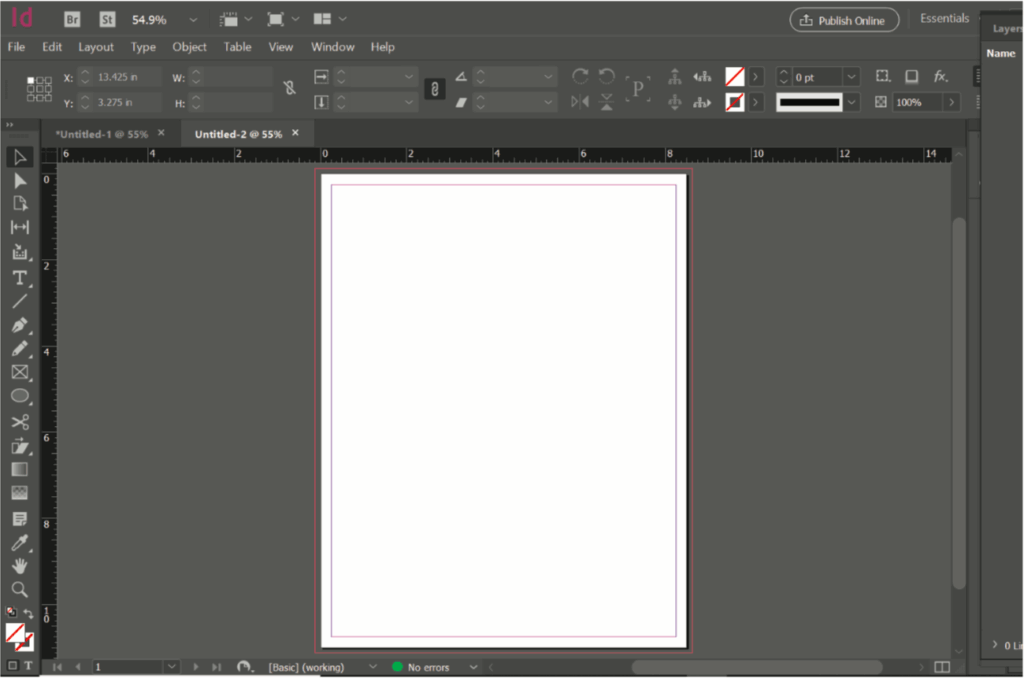Click the Publish Online button
The height and width of the screenshot is (678, 1024).
click(843, 19)
